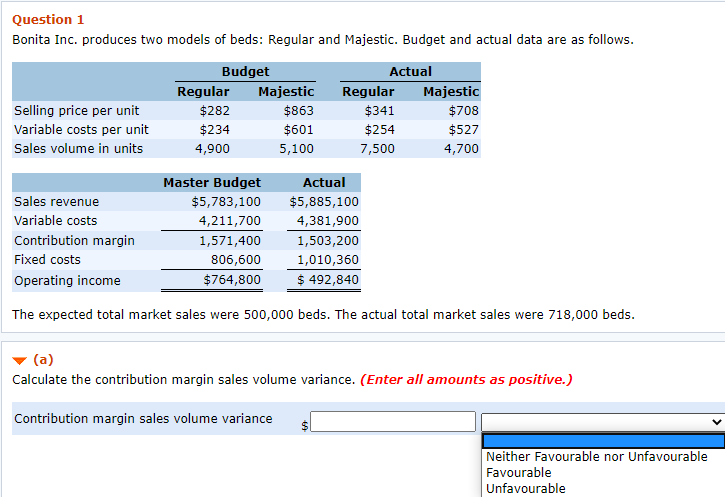Choose the 'Unfavourable' option in the list

(526, 489)
